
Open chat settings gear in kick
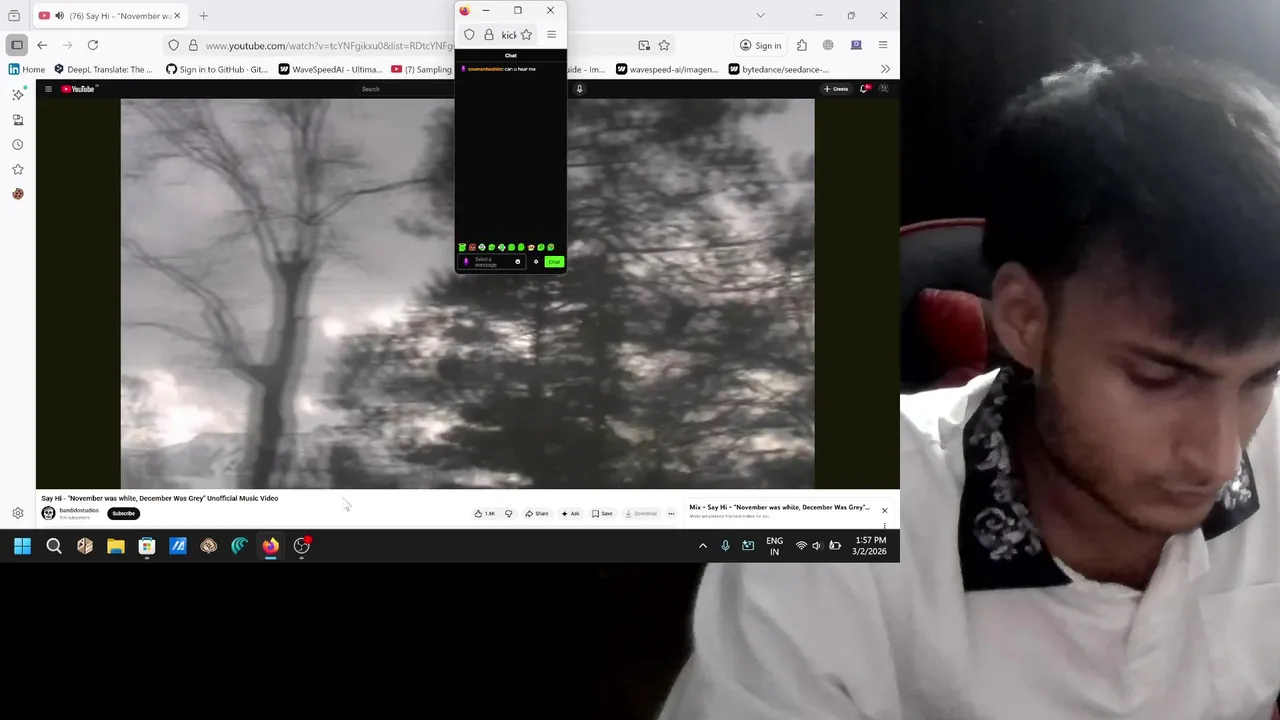(x=536, y=262)
